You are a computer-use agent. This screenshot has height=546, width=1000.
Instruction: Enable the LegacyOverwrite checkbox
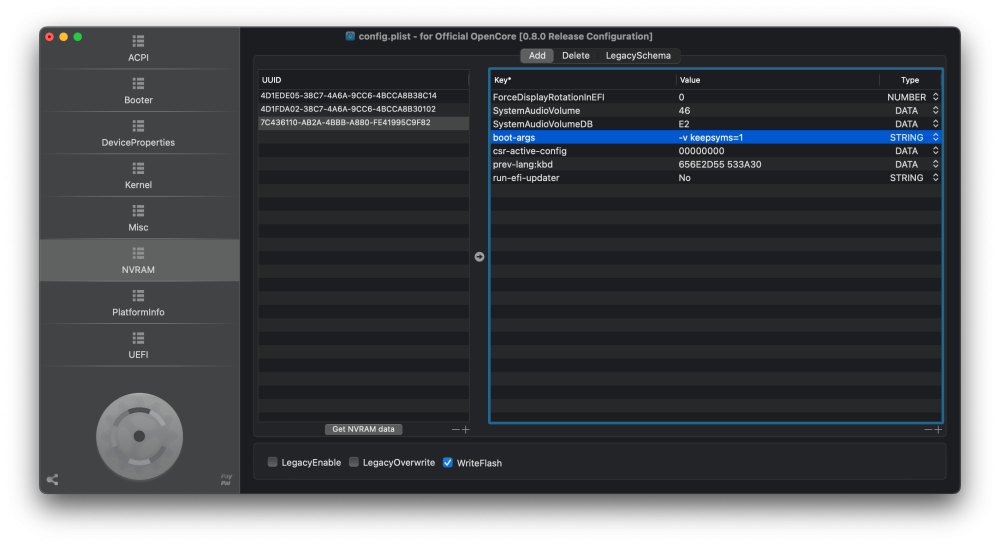(354, 462)
